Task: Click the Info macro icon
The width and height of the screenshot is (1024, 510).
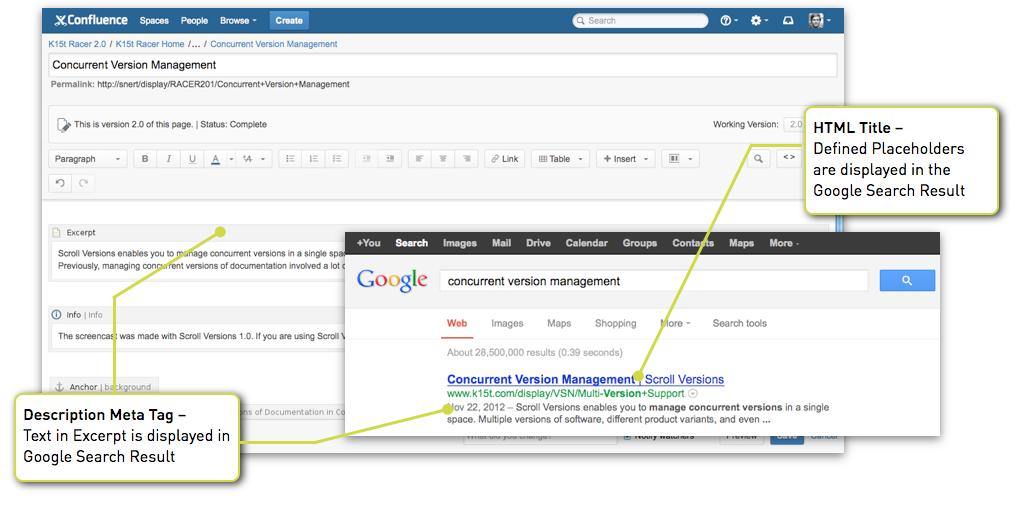Action: [x=57, y=315]
